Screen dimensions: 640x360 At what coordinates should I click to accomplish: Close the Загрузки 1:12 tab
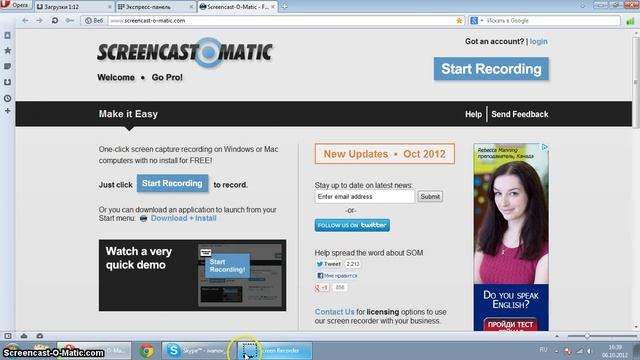(x=109, y=7)
